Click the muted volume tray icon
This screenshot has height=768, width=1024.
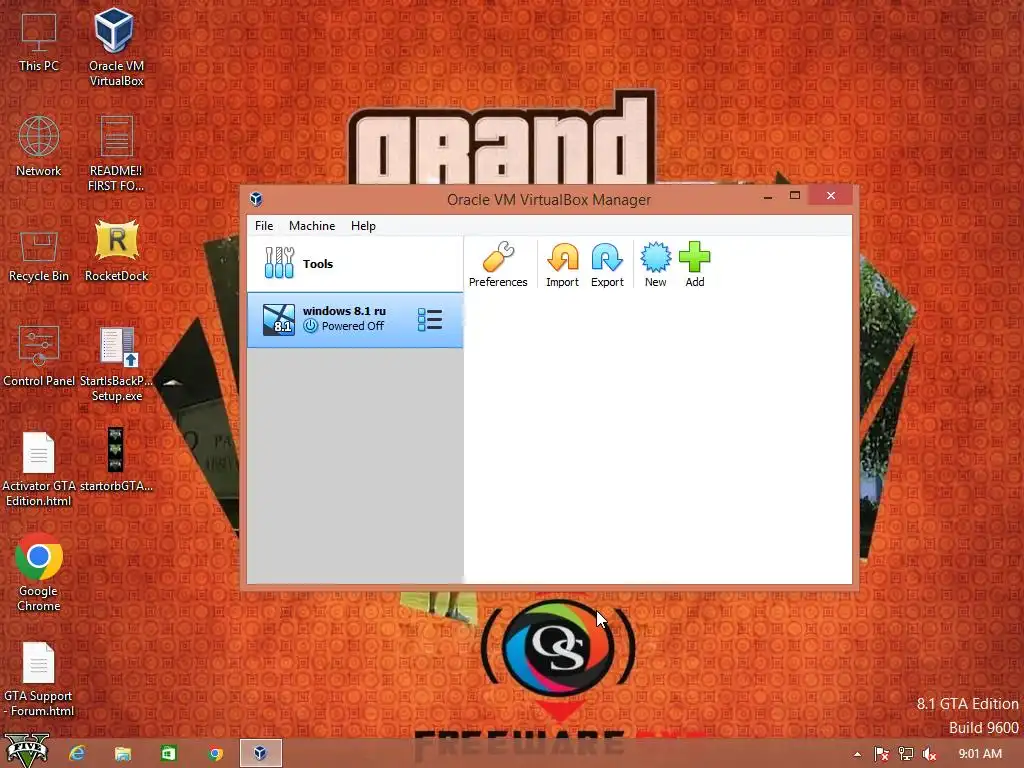(x=929, y=754)
